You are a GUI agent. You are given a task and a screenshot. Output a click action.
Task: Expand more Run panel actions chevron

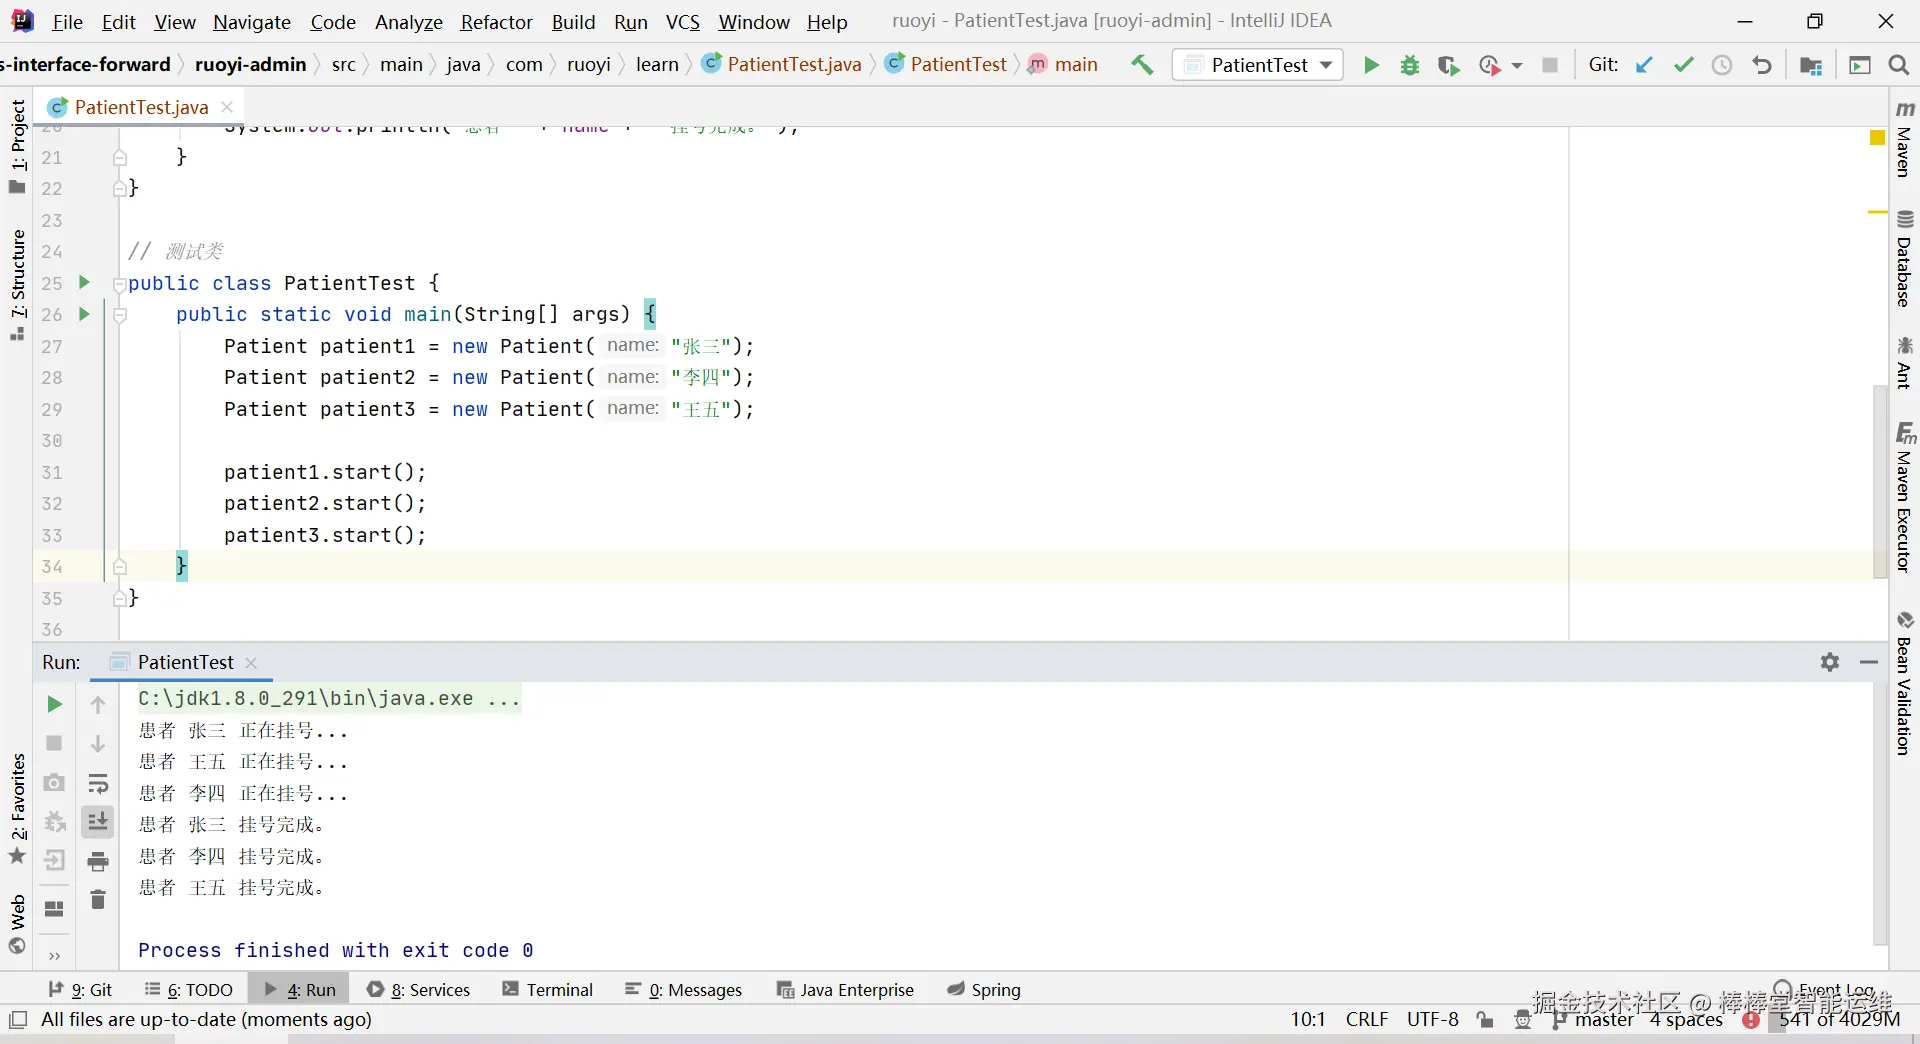click(55, 956)
